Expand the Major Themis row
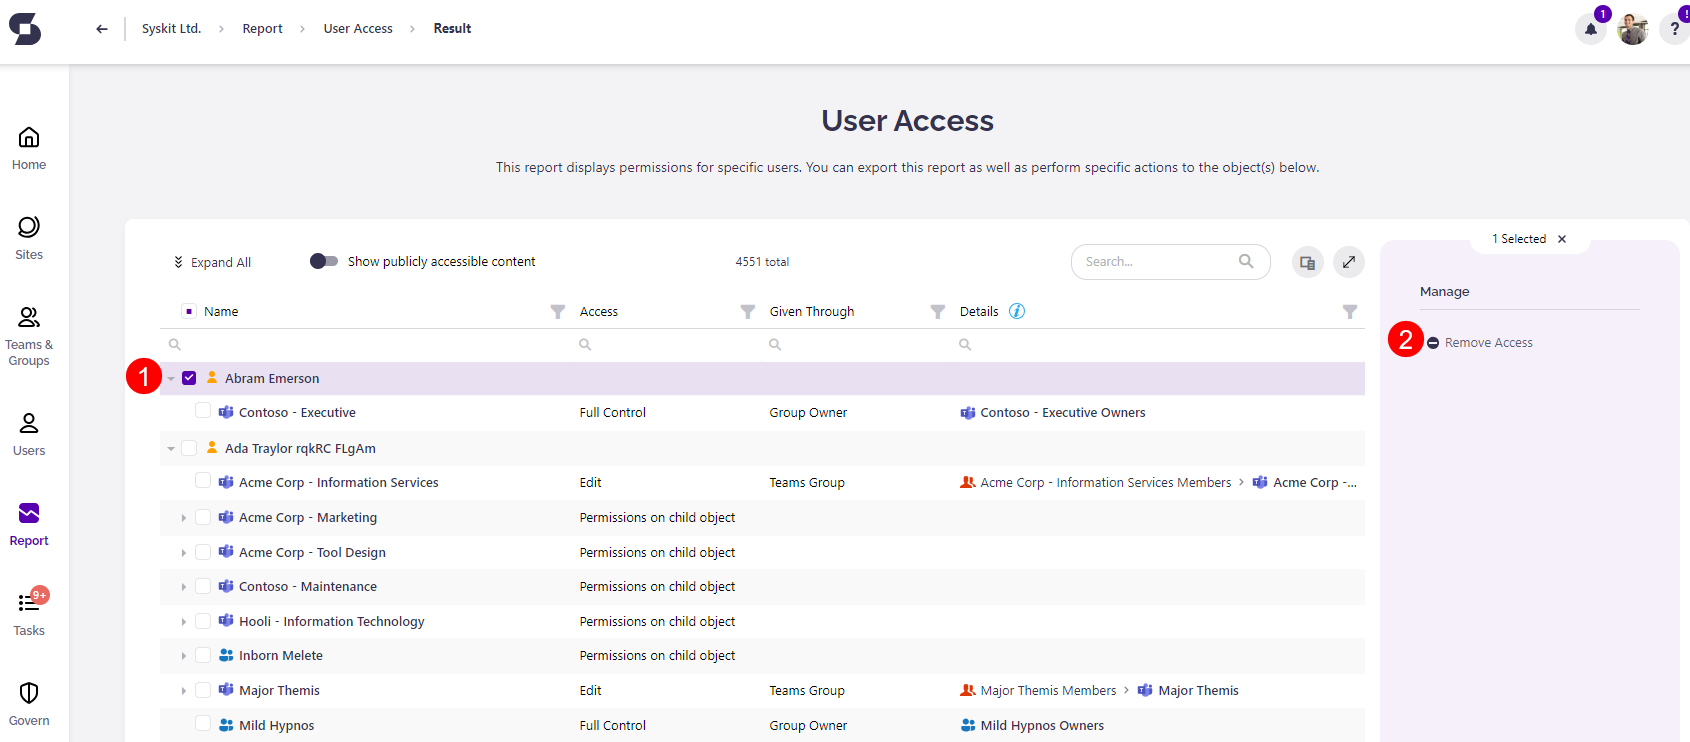 tap(184, 691)
